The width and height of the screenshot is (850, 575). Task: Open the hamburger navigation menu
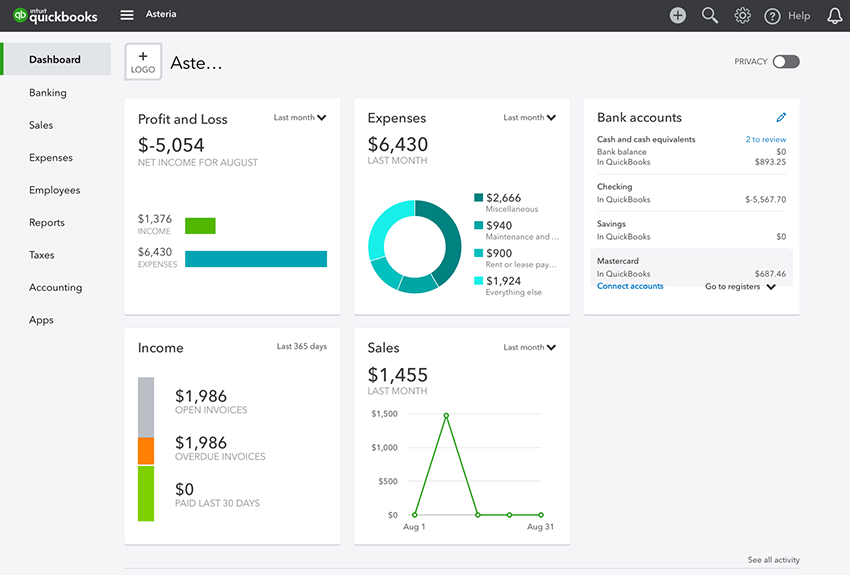(x=127, y=15)
